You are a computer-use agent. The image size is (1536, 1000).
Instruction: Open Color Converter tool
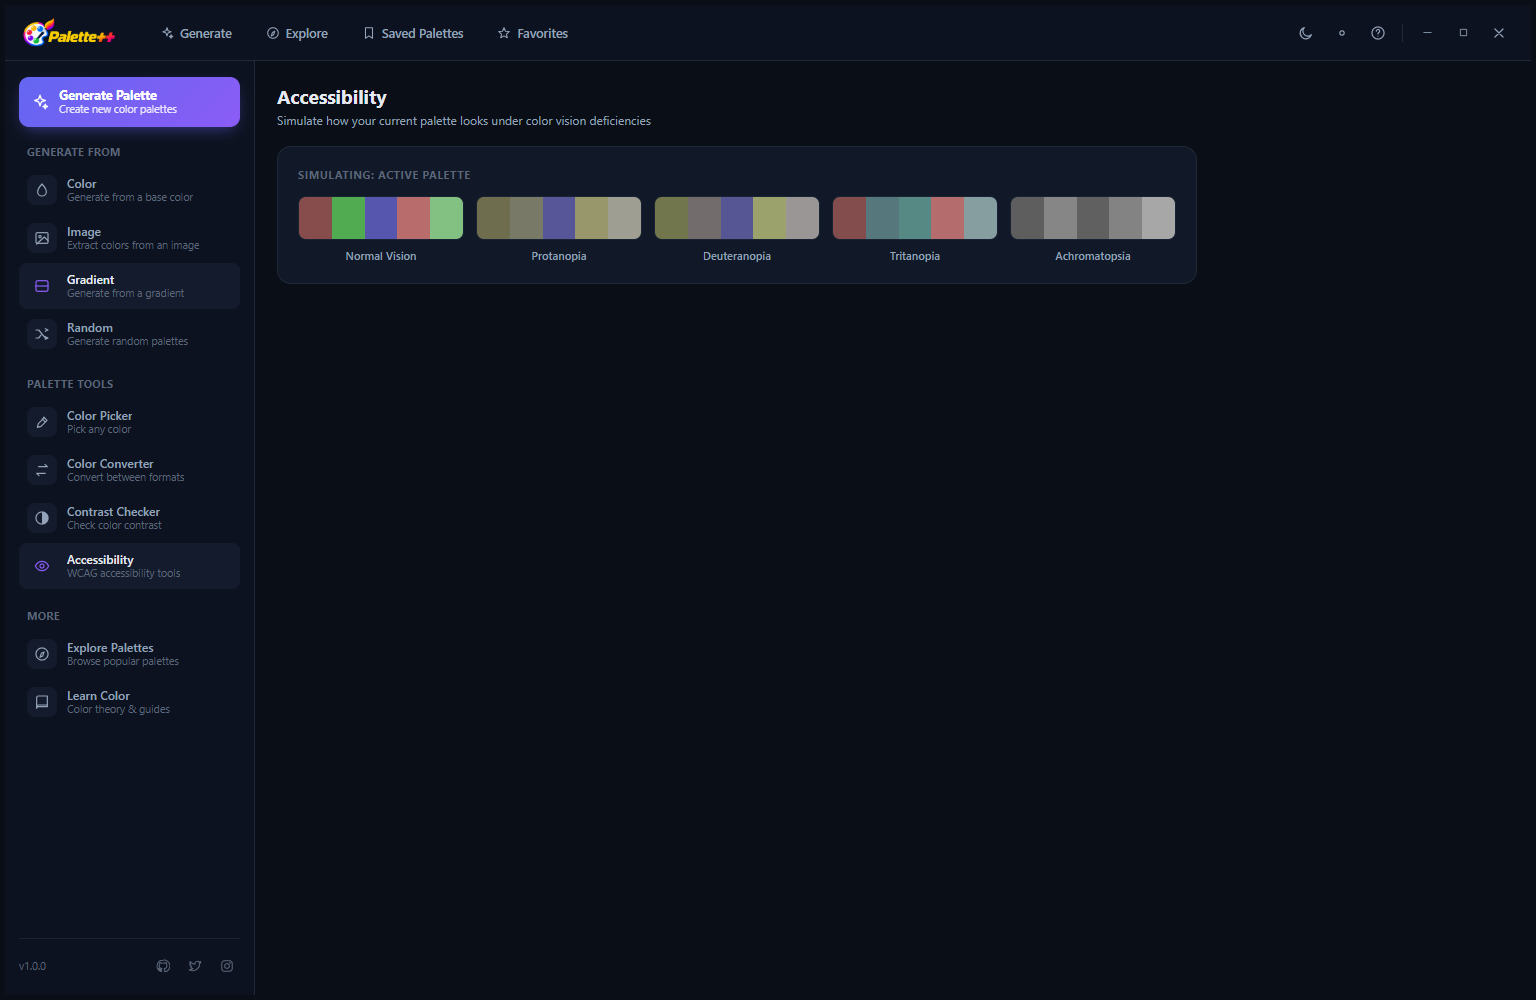tap(129, 470)
